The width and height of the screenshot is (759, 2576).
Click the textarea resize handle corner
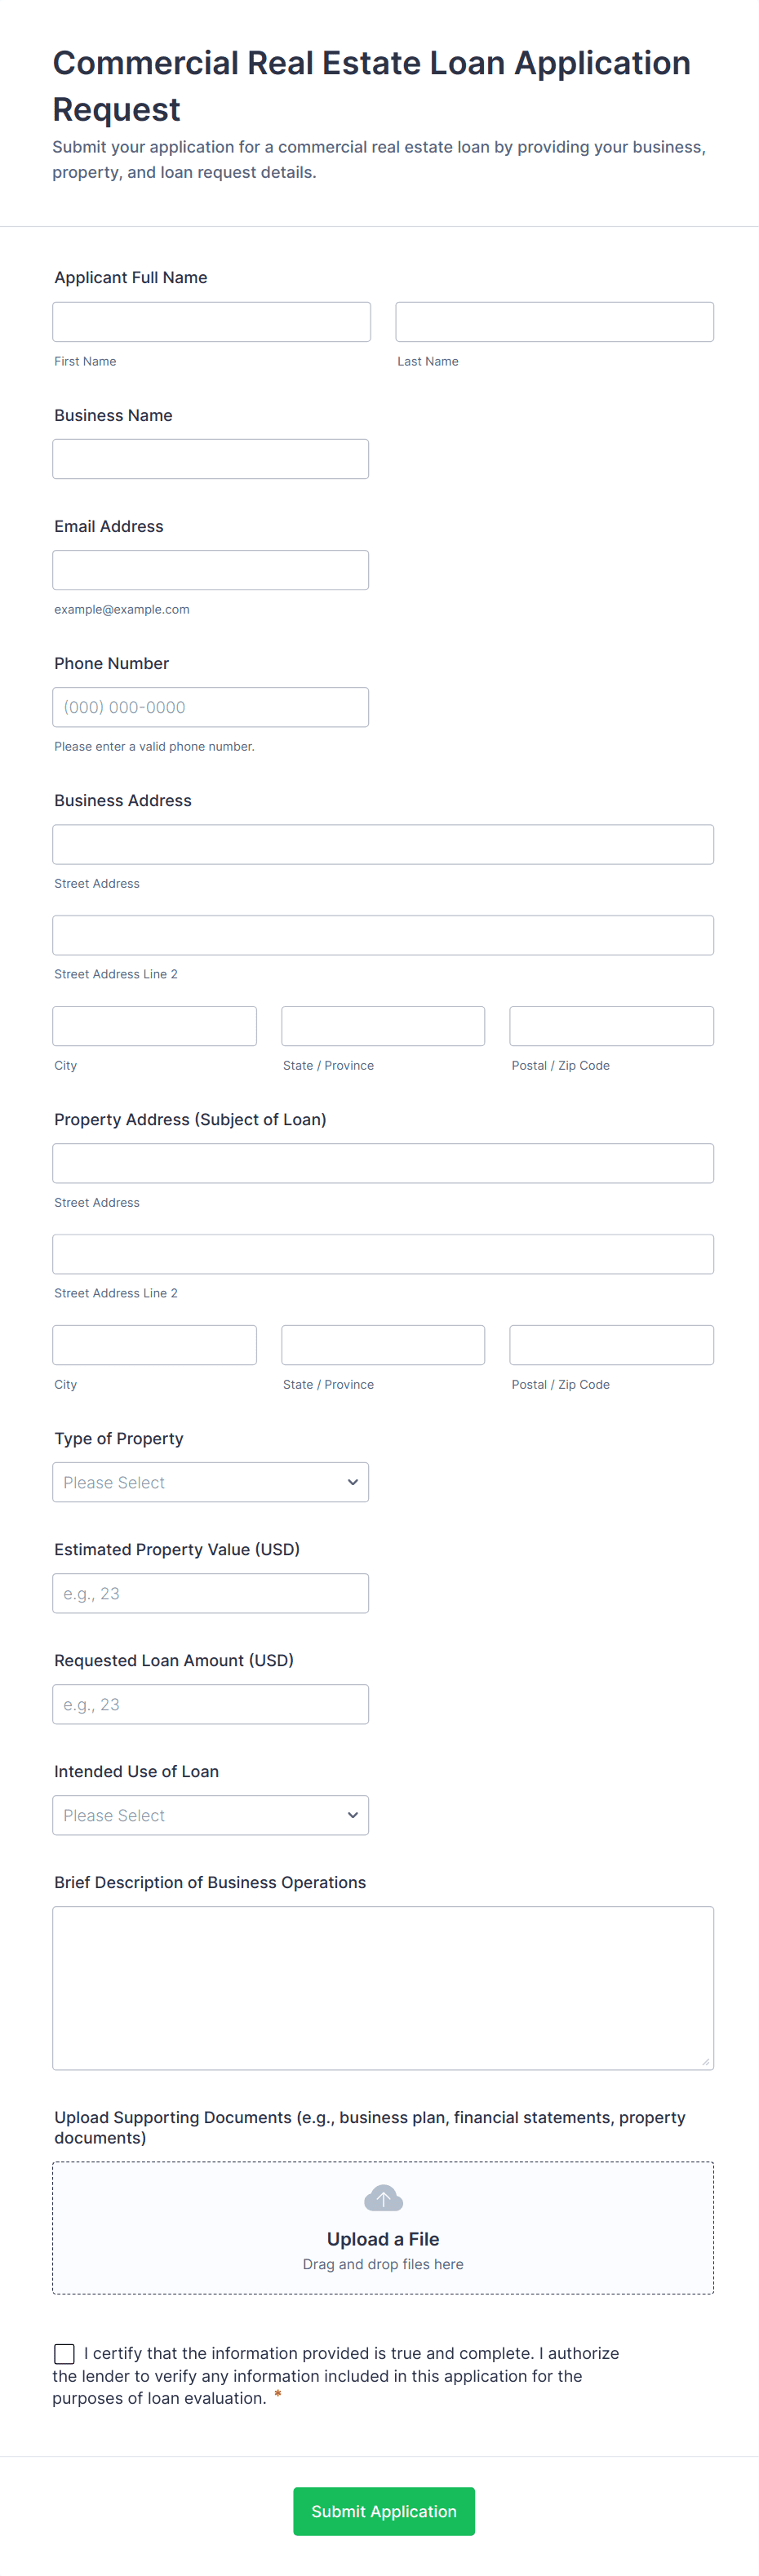click(x=706, y=2061)
